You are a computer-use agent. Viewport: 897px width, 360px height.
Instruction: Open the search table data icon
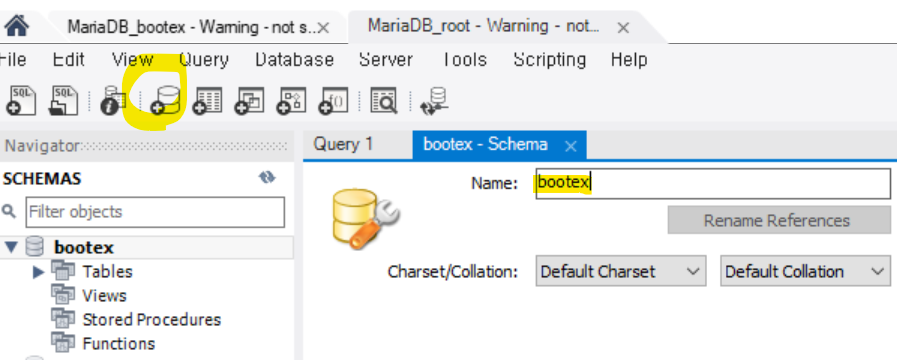click(x=384, y=100)
